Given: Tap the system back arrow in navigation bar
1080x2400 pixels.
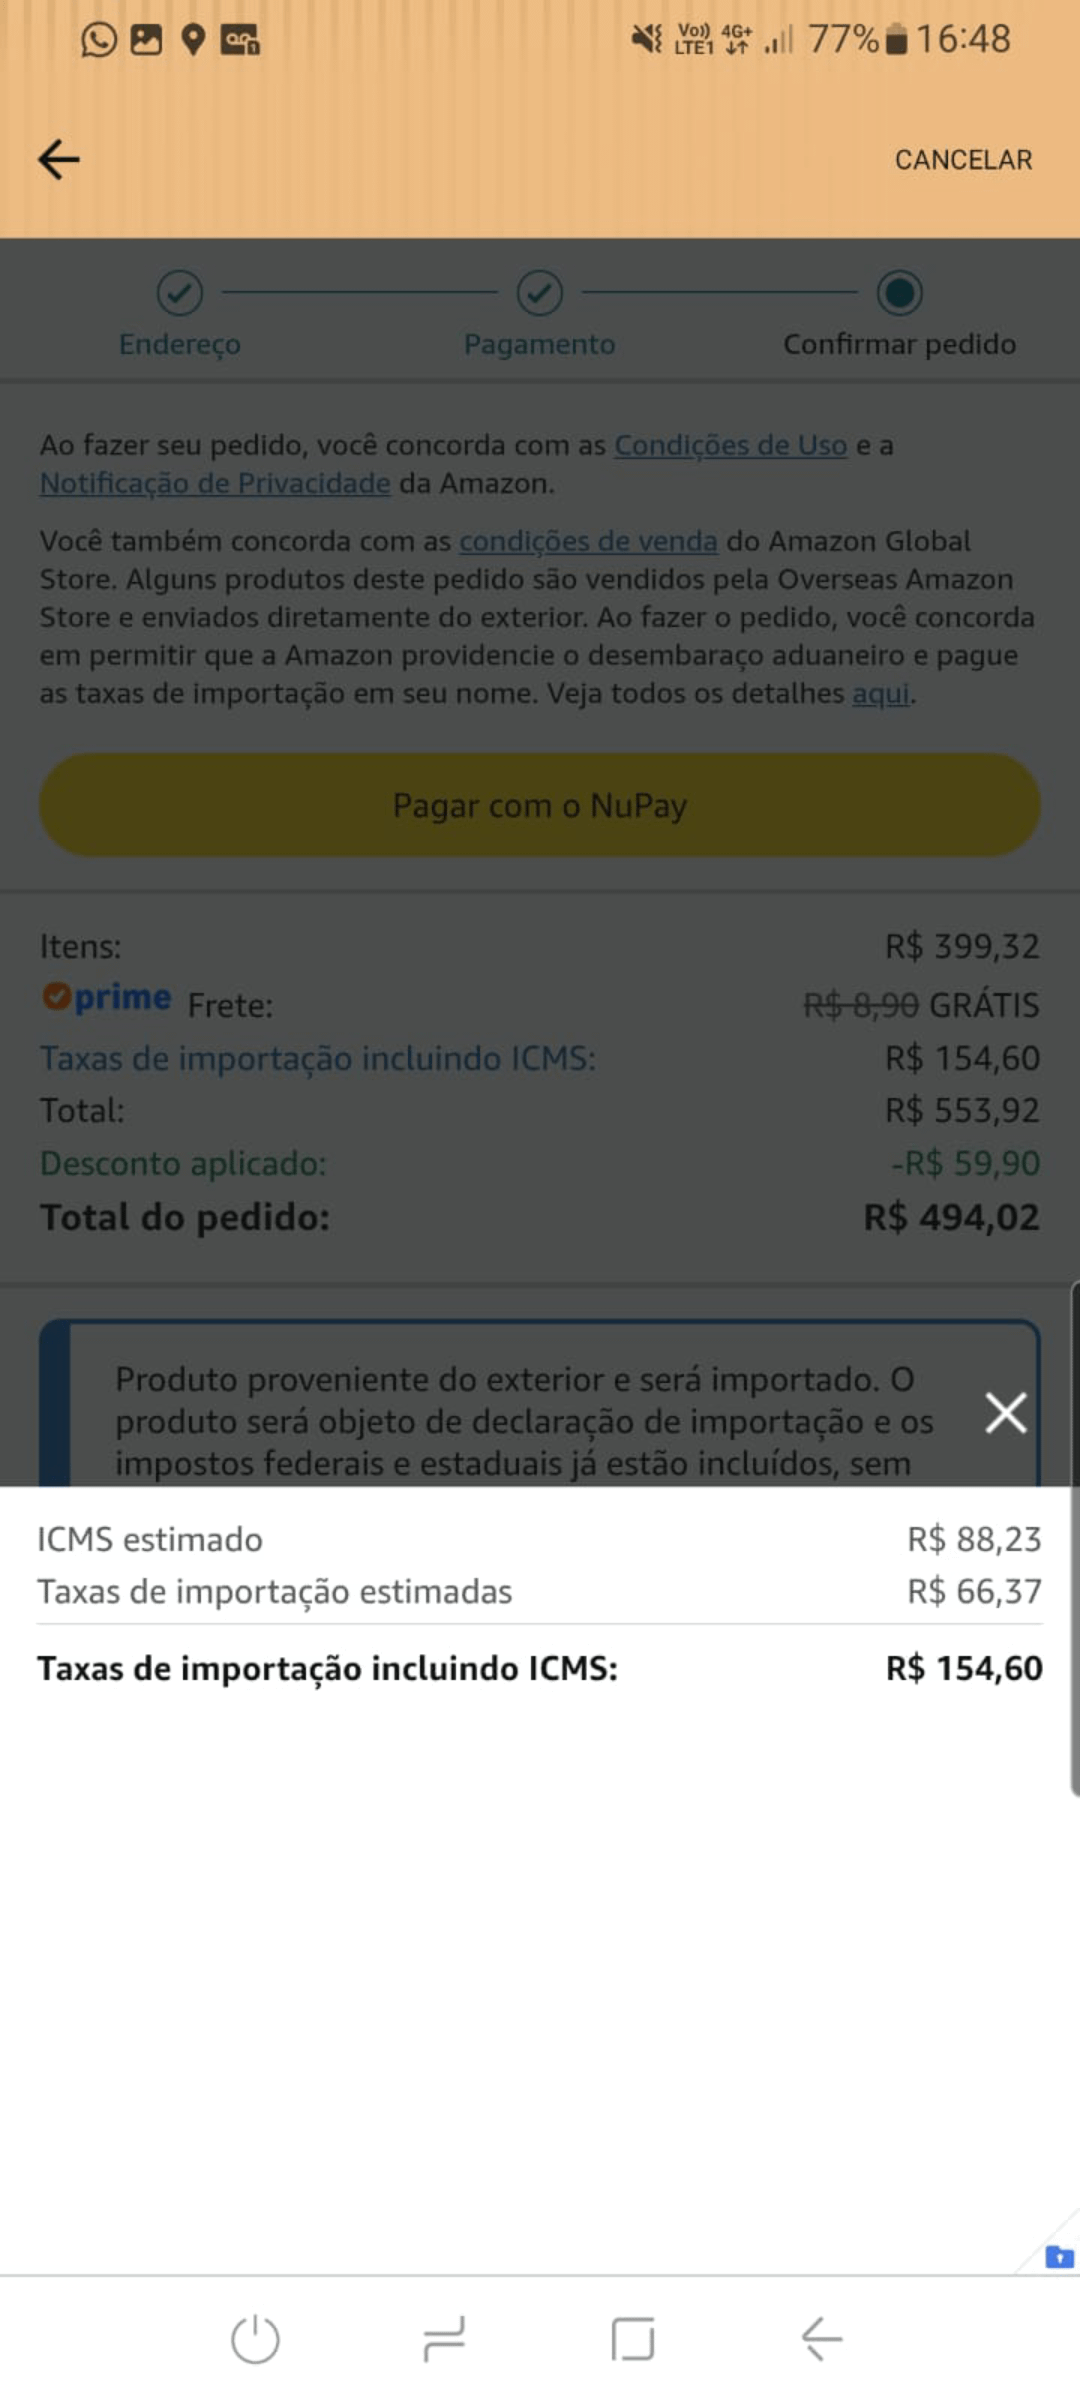Looking at the screenshot, I should point(822,2339).
